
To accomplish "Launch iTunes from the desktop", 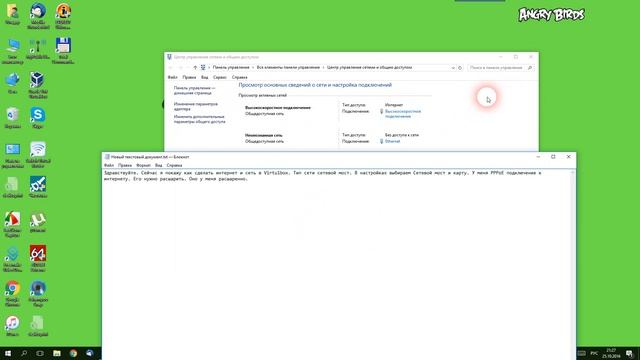I will 12,325.
